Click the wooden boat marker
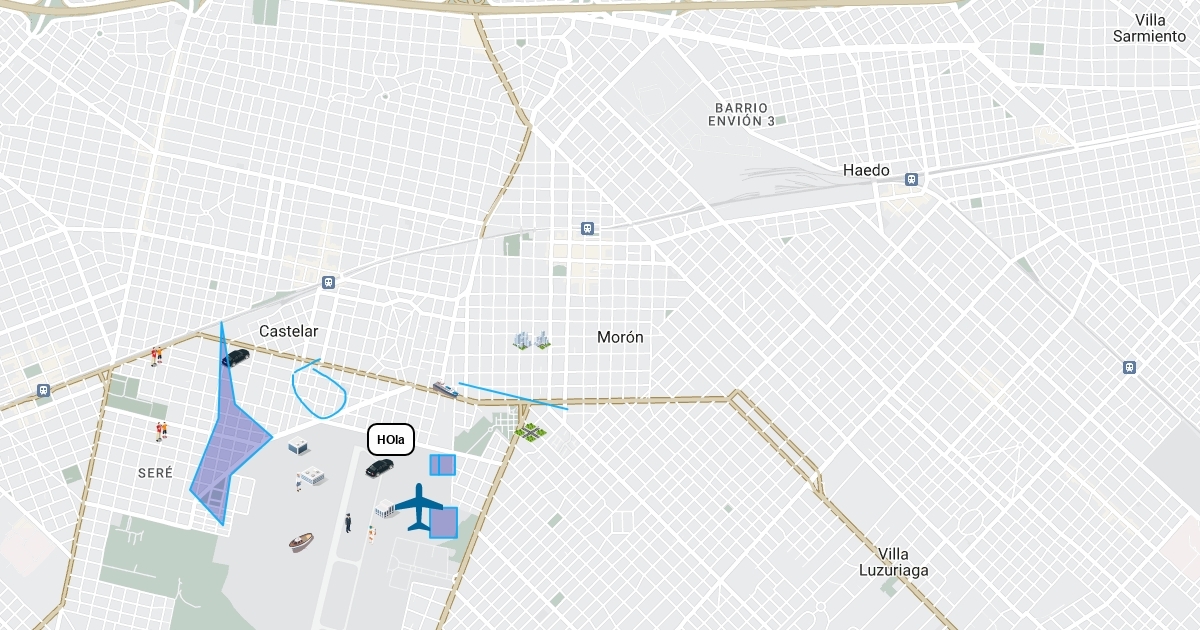 point(302,542)
